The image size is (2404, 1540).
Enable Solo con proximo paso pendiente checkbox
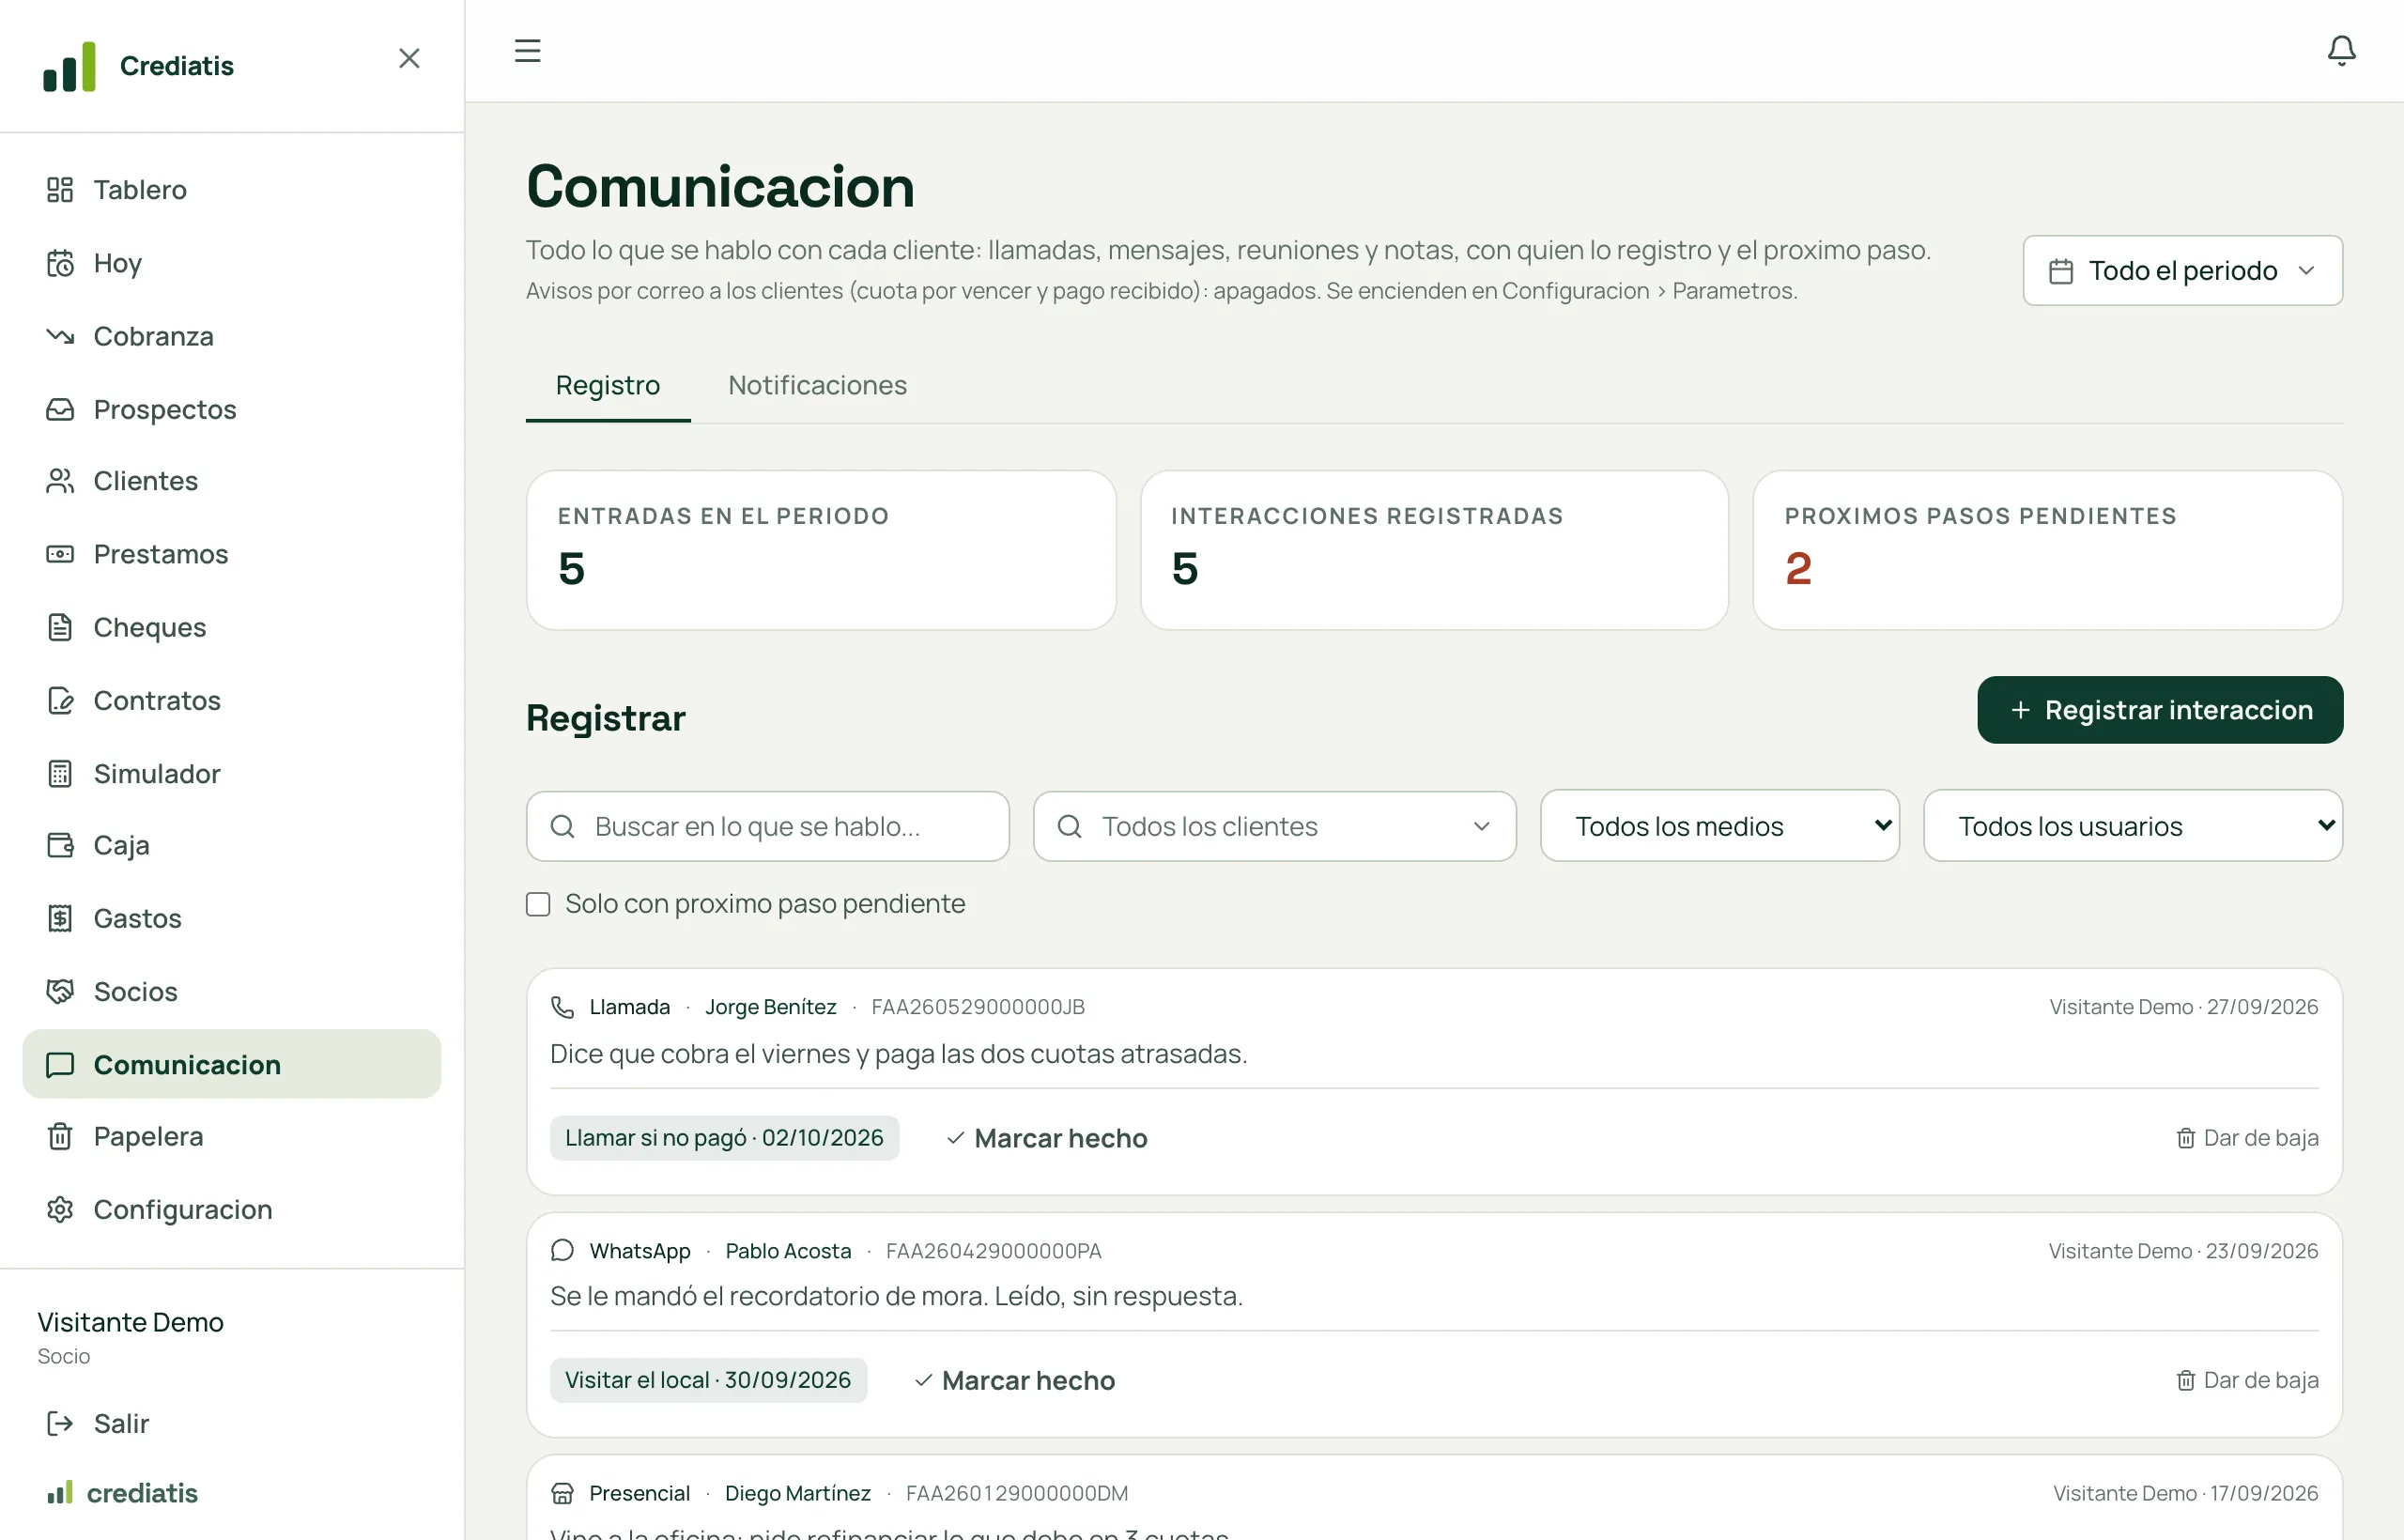[538, 904]
